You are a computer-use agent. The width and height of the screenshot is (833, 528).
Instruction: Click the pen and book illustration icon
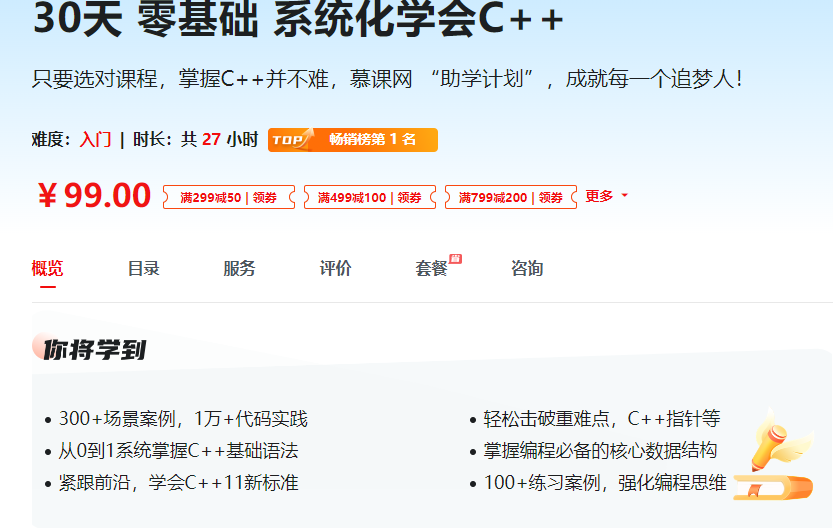click(x=774, y=454)
